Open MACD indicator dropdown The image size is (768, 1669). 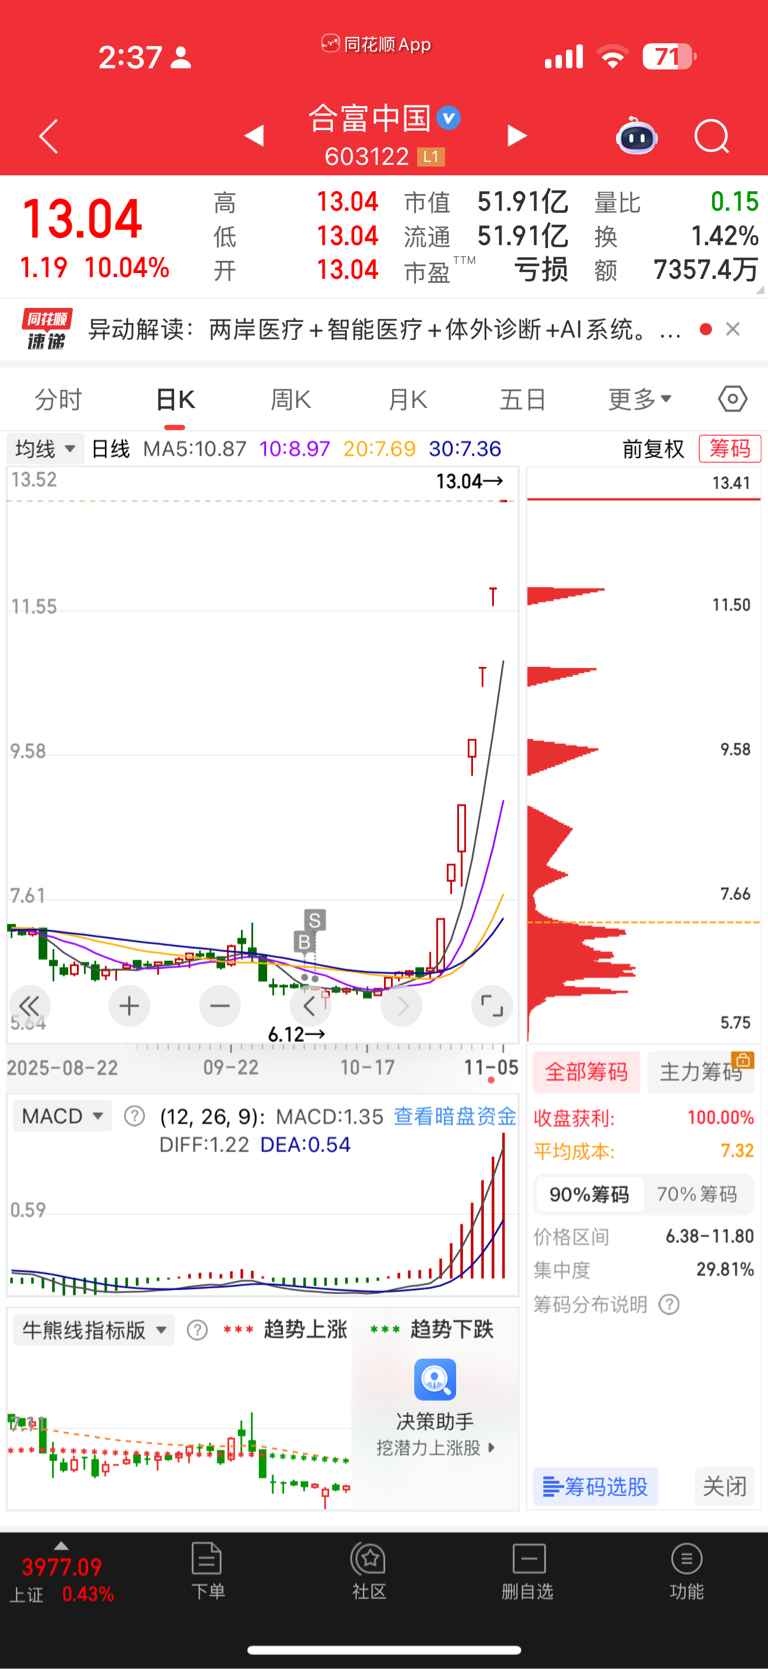pyautogui.click(x=62, y=1116)
